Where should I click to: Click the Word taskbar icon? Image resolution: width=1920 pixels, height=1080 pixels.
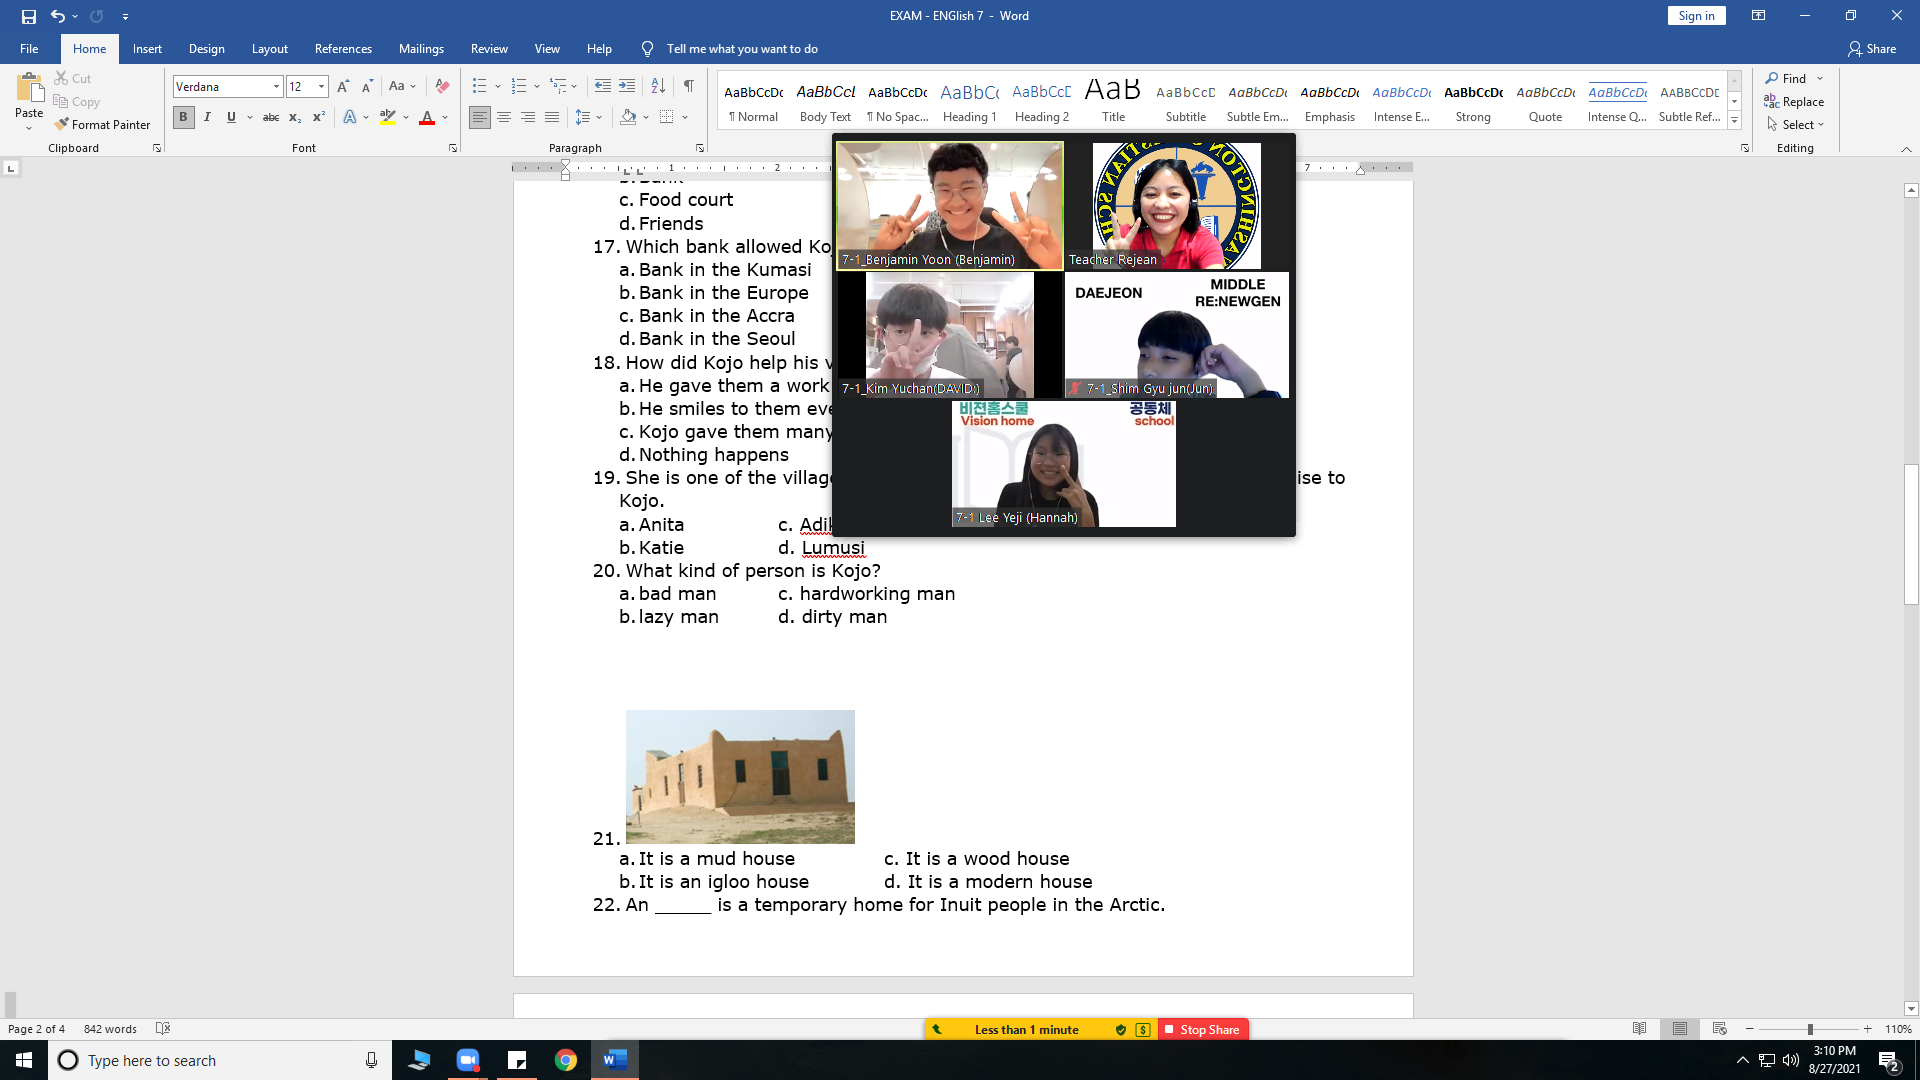click(x=615, y=1060)
